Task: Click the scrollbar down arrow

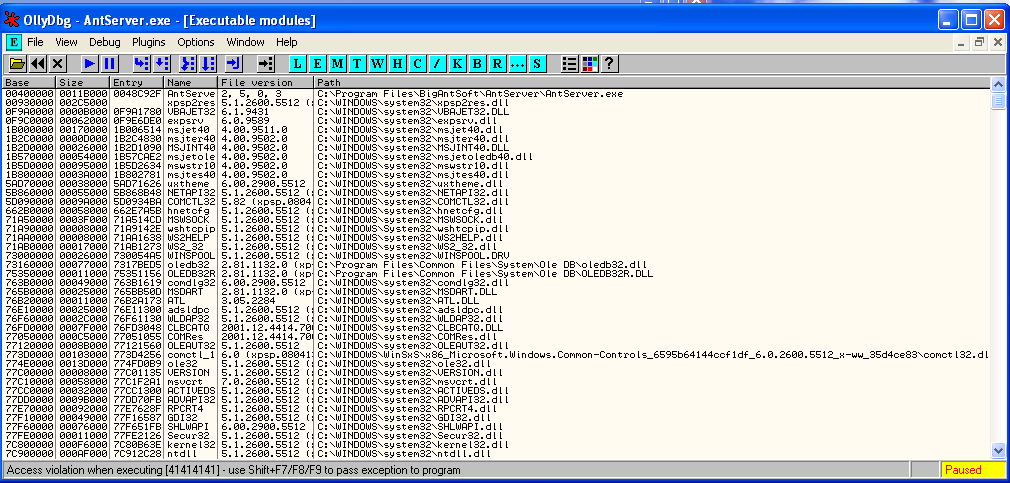Action: 998,451
